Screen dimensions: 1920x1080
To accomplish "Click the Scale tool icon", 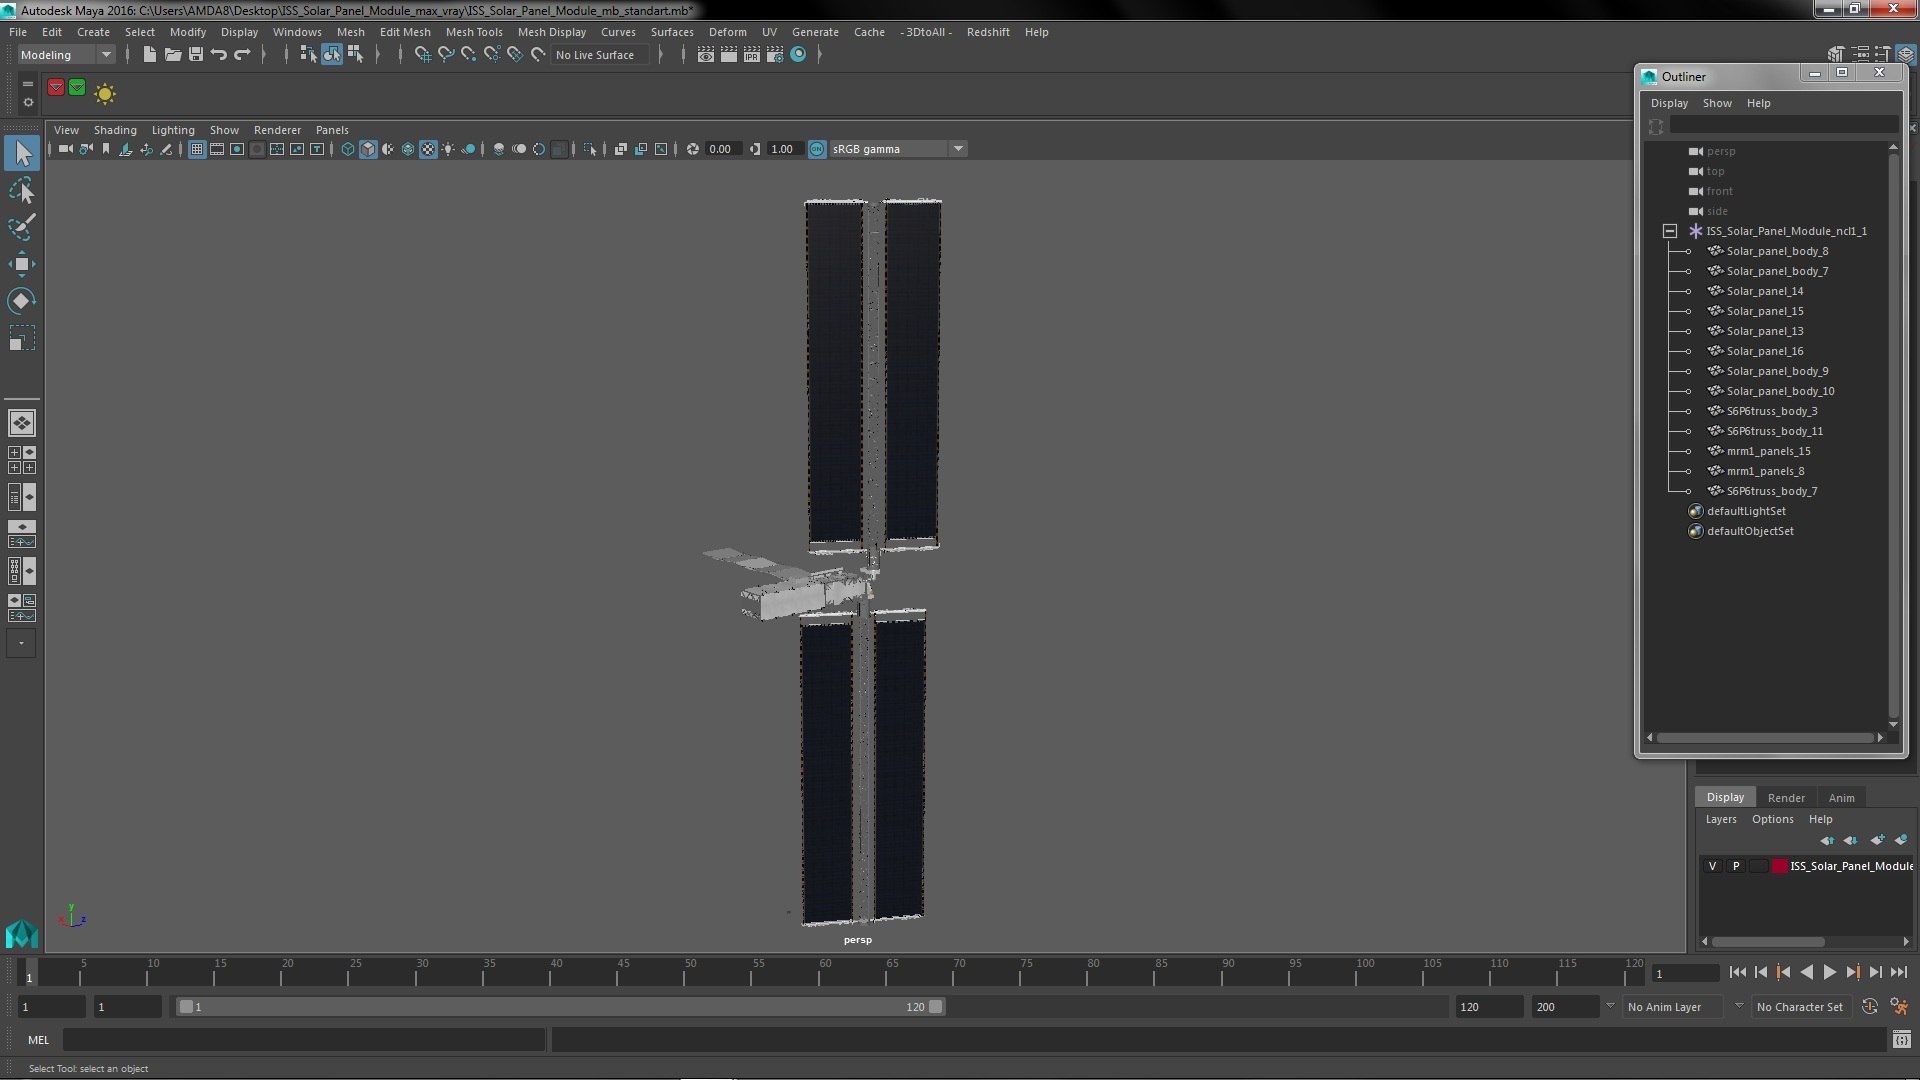I will pyautogui.click(x=21, y=339).
